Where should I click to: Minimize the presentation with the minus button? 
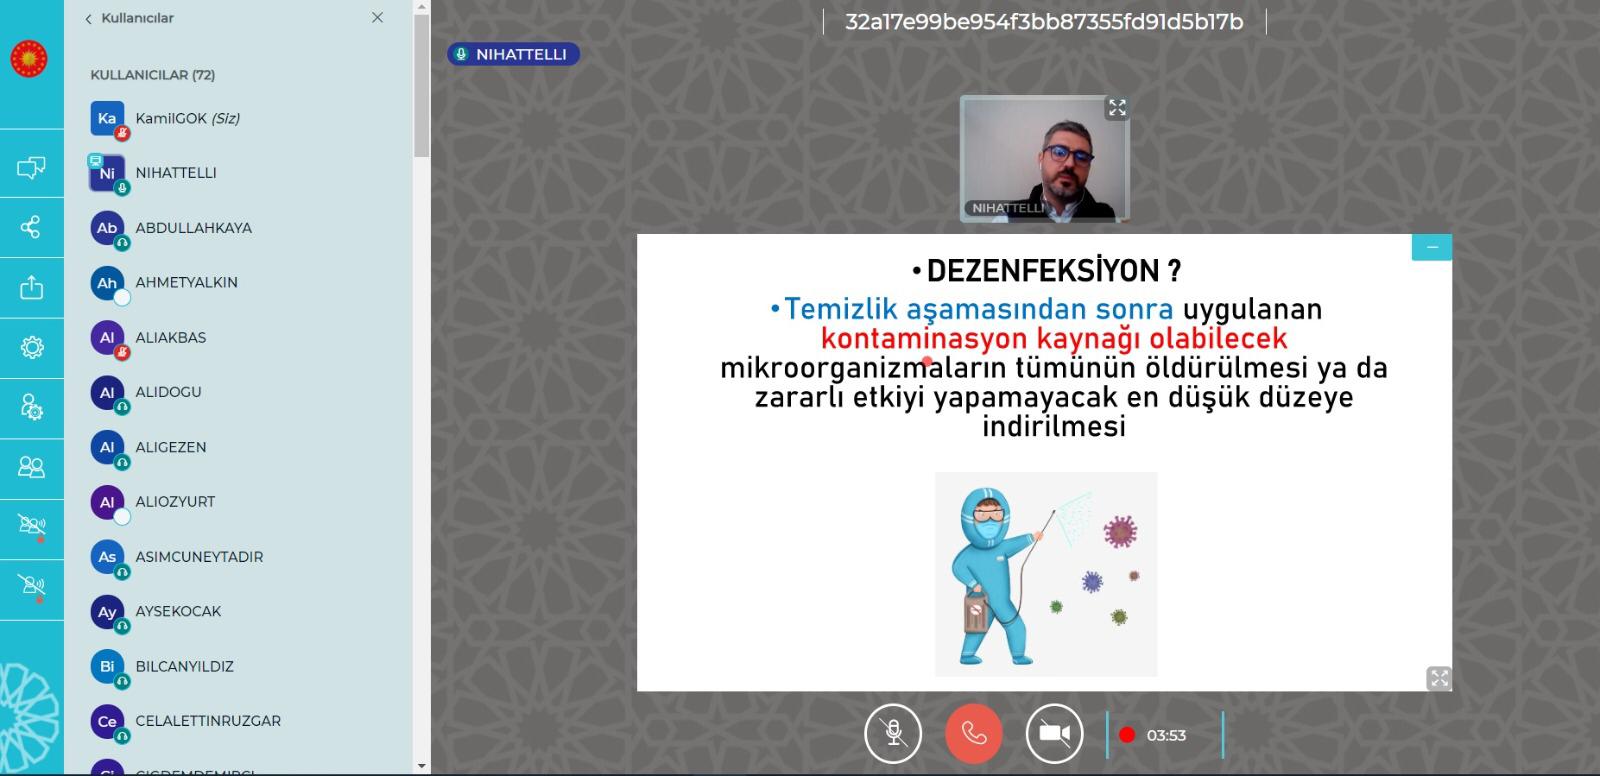(x=1431, y=247)
